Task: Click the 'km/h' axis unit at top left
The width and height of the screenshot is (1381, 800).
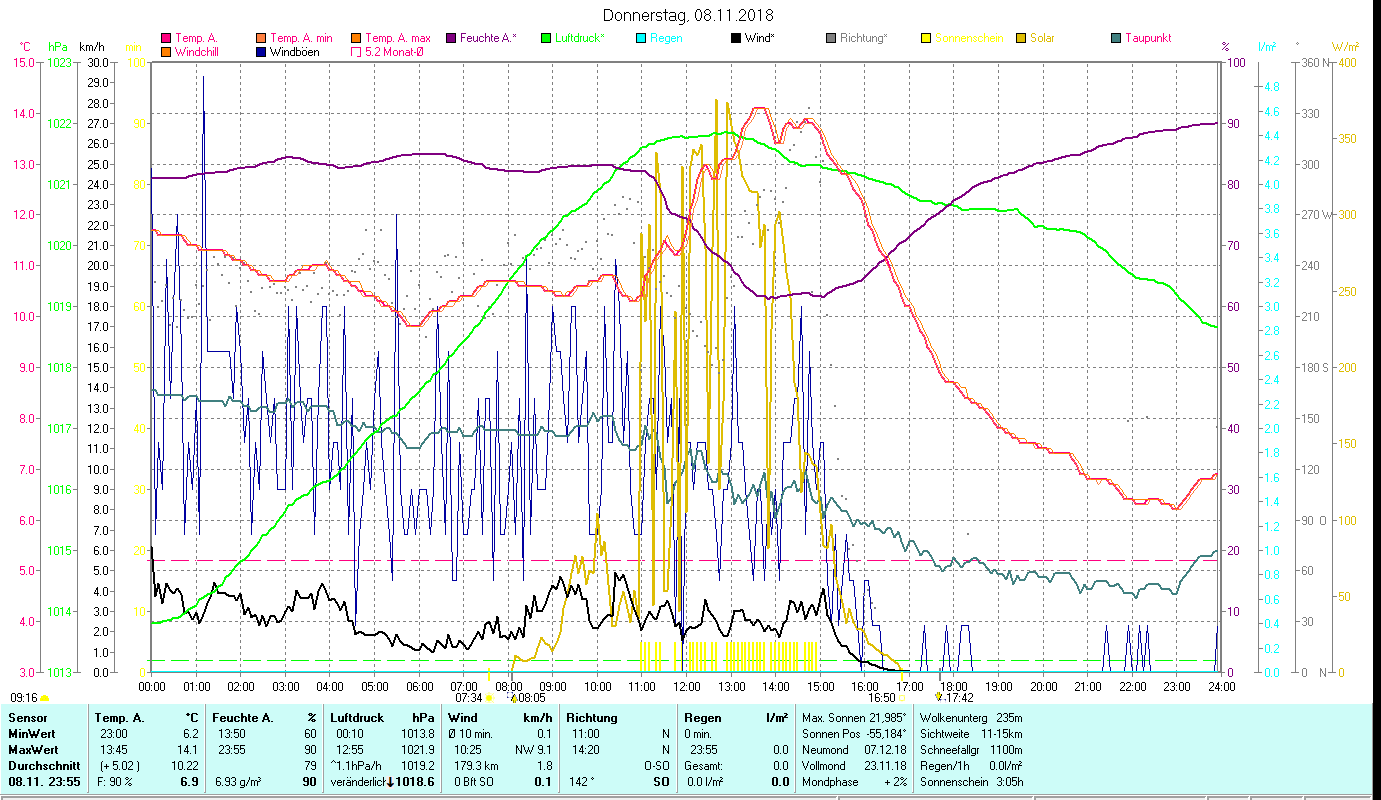Action: pyautogui.click(x=91, y=47)
